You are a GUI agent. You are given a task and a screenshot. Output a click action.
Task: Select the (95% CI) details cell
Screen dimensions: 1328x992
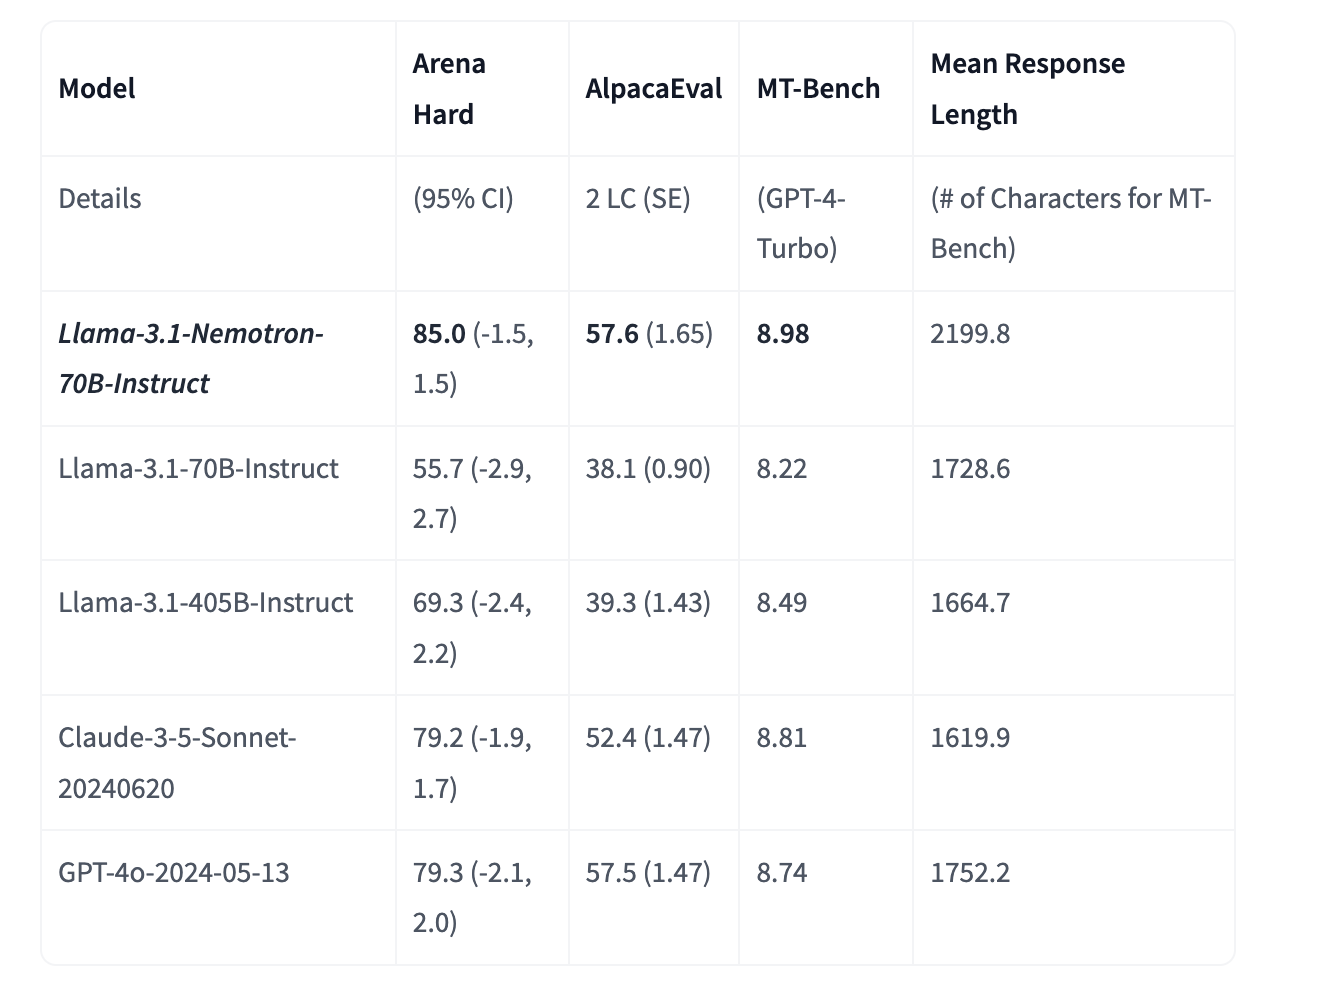[x=463, y=199]
